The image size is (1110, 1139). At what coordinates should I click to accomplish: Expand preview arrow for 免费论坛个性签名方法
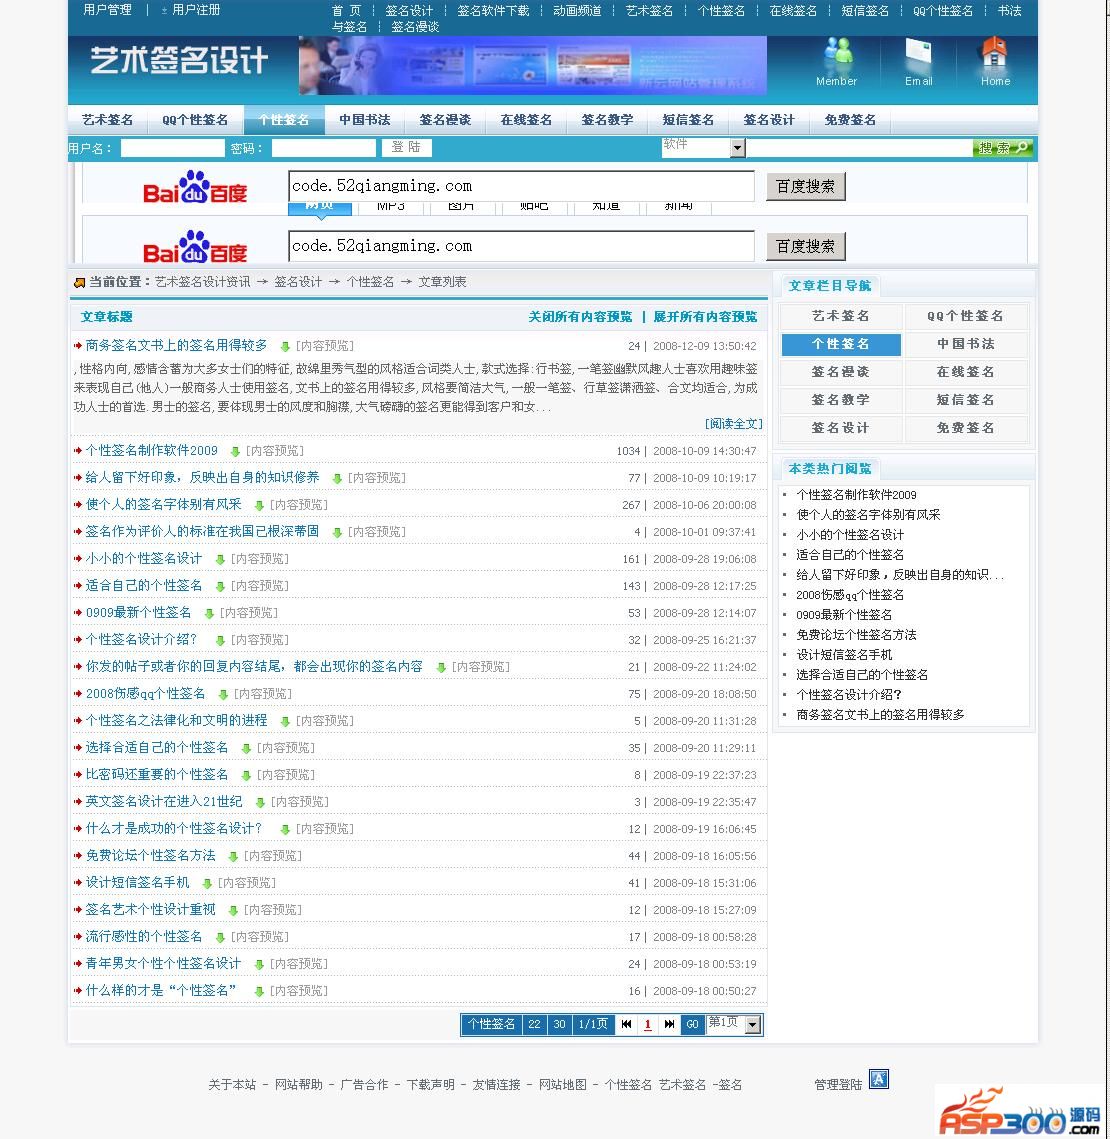pyautogui.click(x=233, y=856)
